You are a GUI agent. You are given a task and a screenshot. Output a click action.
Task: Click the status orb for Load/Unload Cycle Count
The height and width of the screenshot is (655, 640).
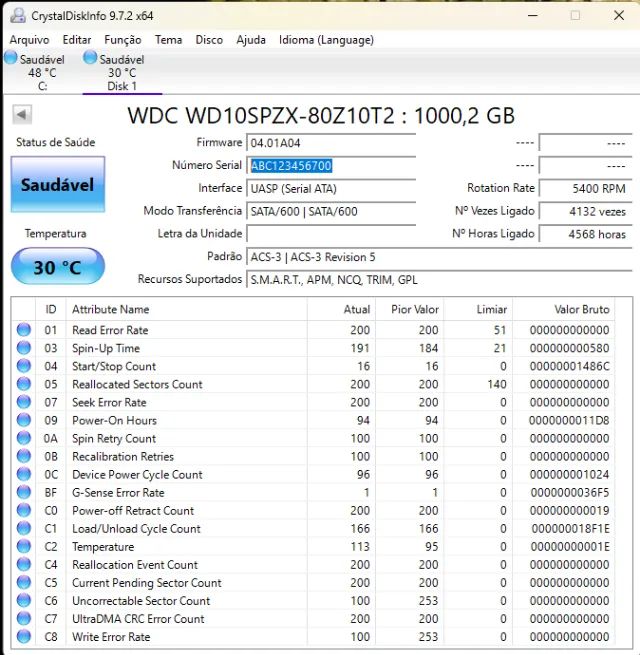click(24, 528)
